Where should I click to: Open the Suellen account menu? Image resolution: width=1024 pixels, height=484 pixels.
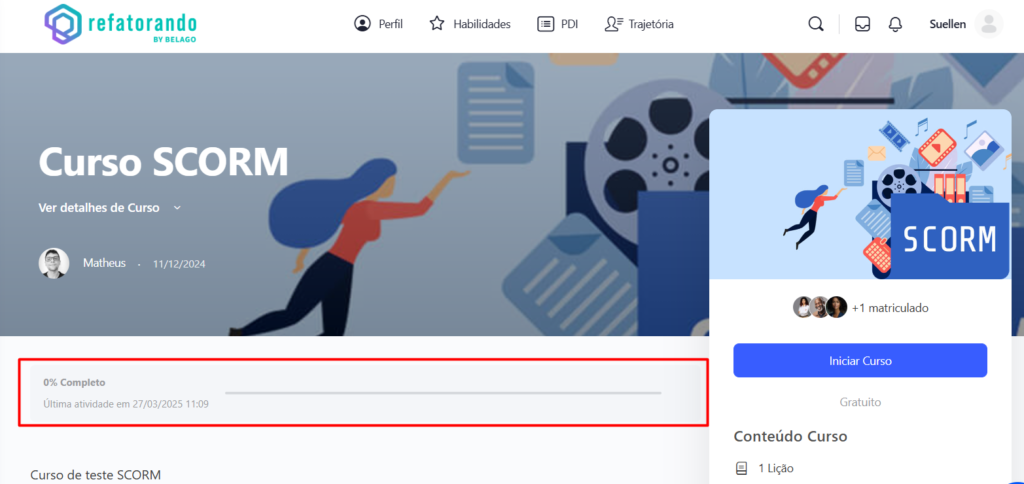[x=947, y=24]
